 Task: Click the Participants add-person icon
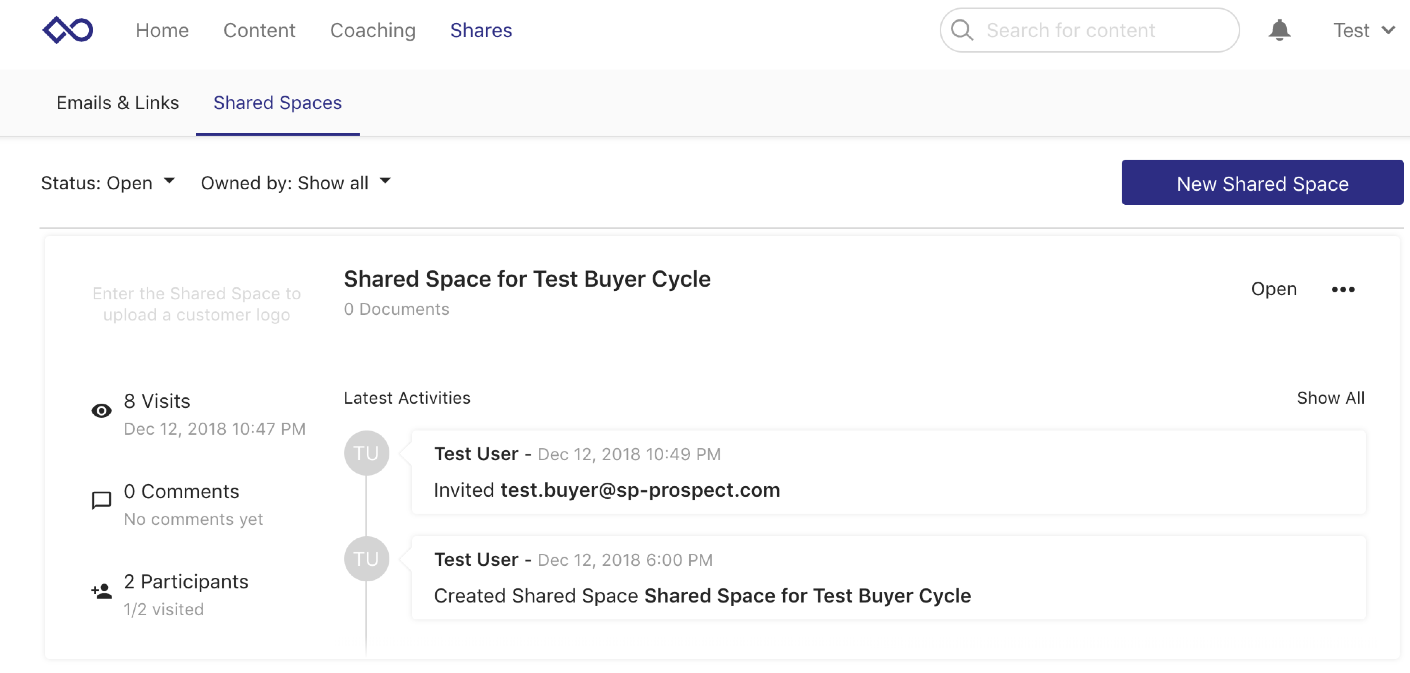point(101,591)
